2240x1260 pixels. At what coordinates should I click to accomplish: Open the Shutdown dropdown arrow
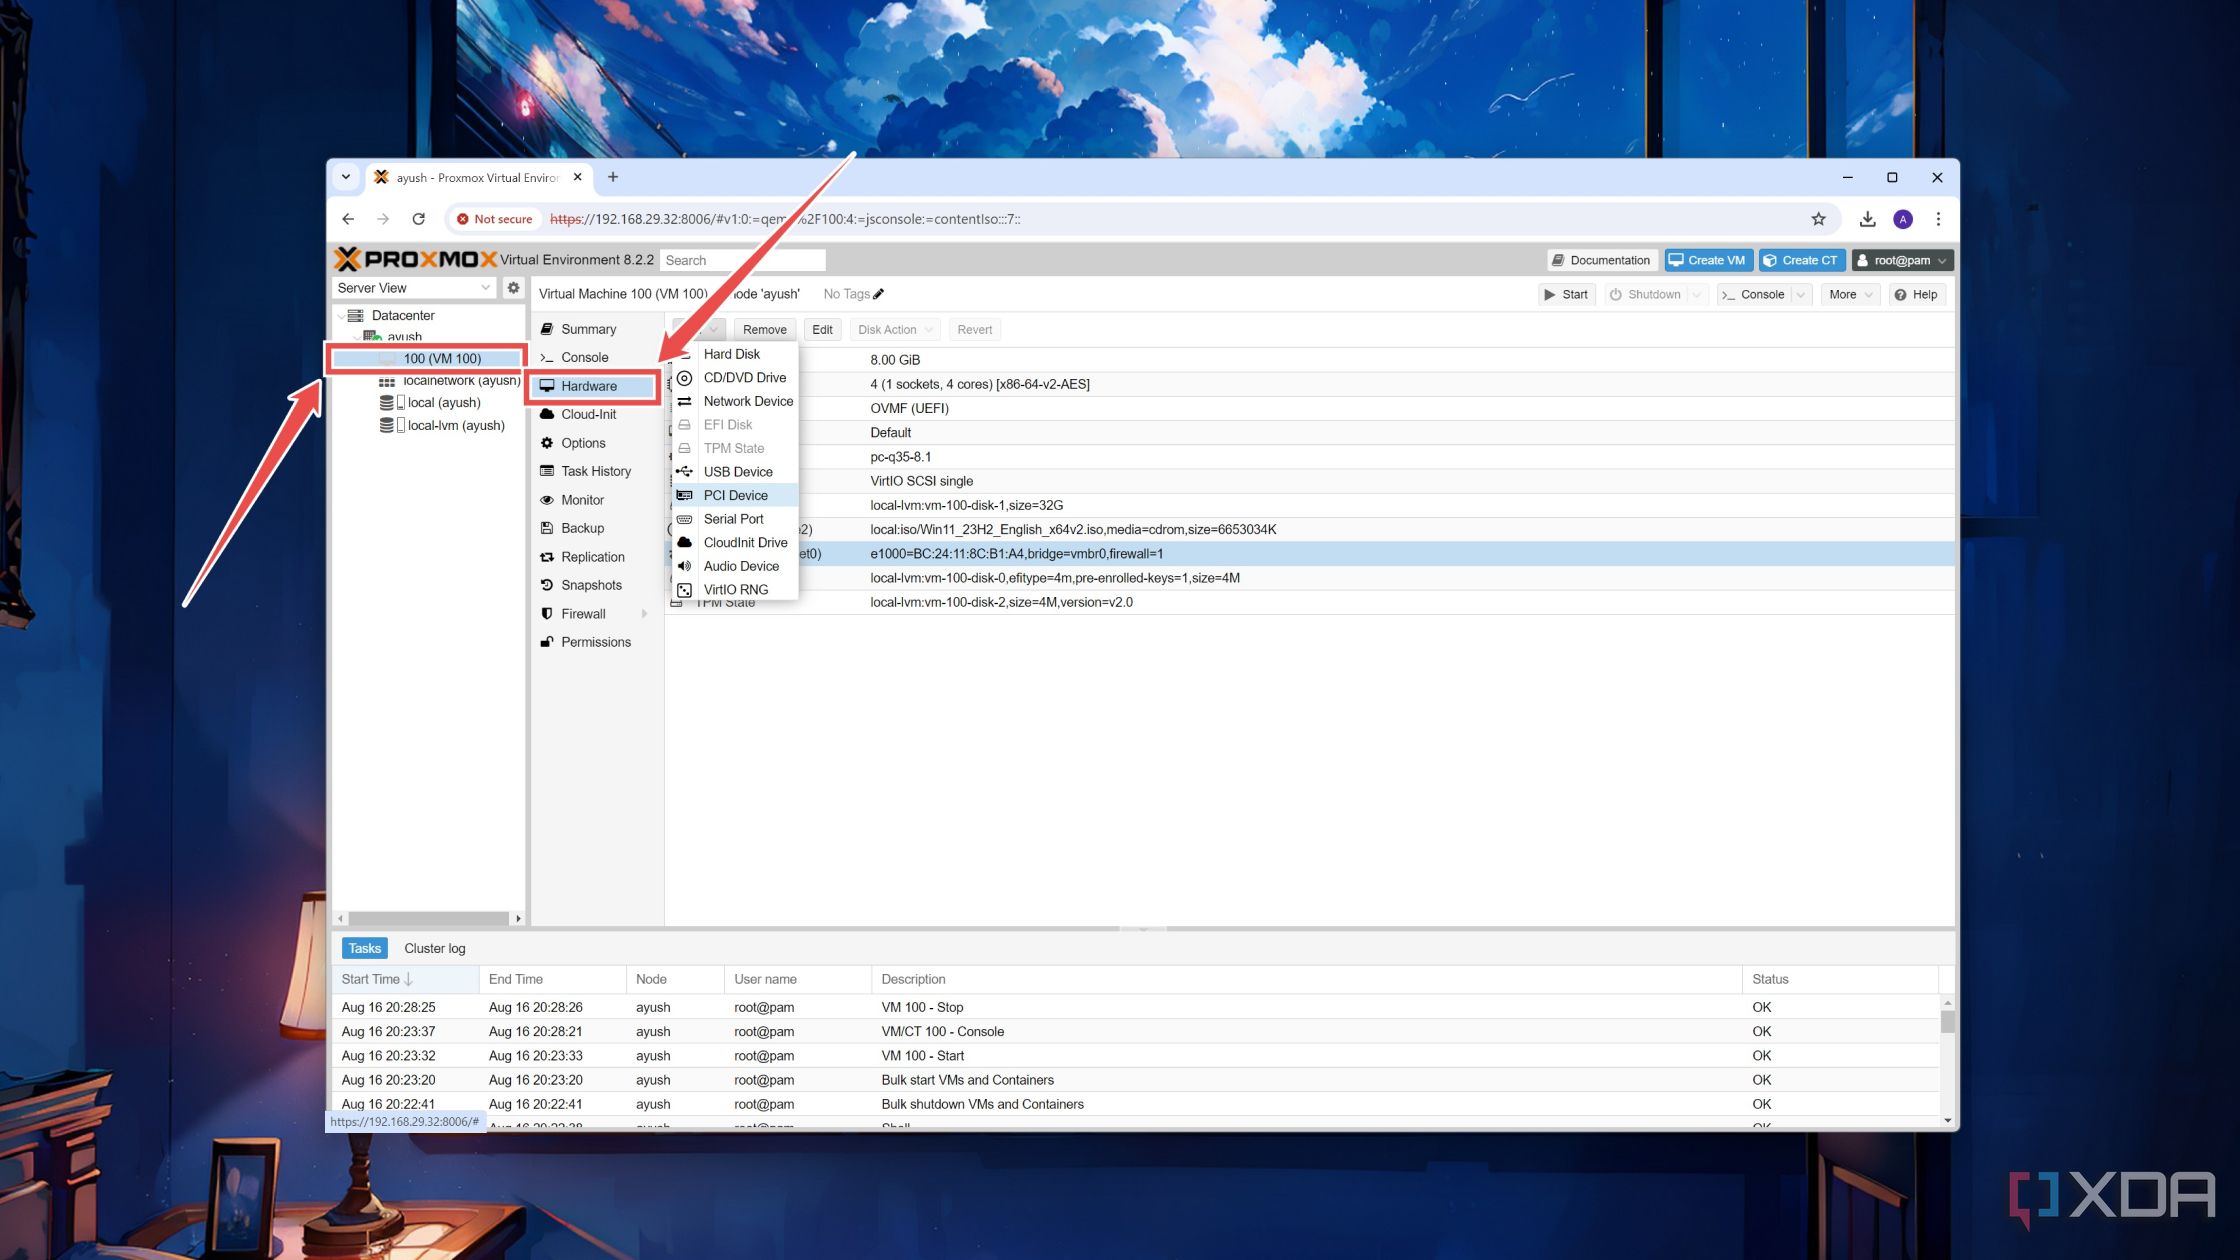pos(1696,294)
